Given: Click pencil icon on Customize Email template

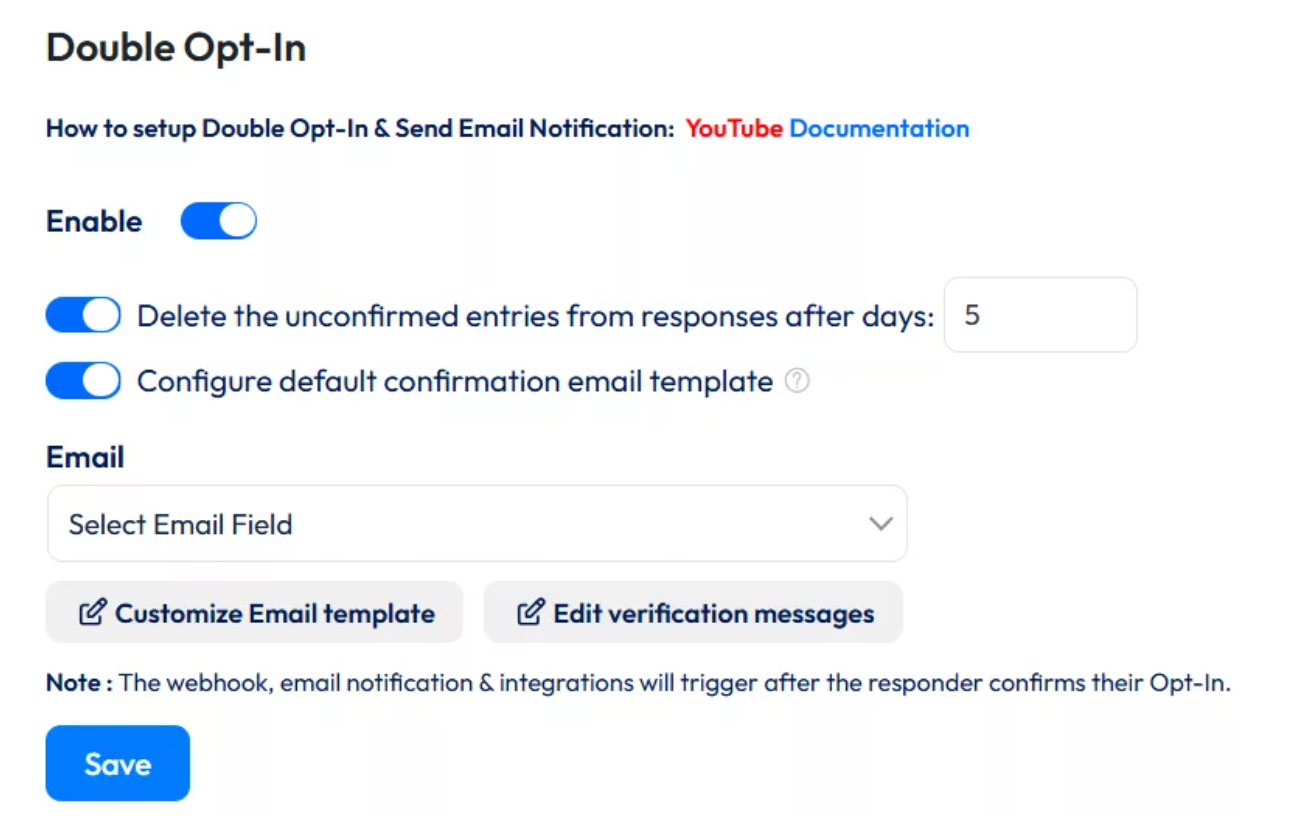Looking at the screenshot, I should 92,612.
